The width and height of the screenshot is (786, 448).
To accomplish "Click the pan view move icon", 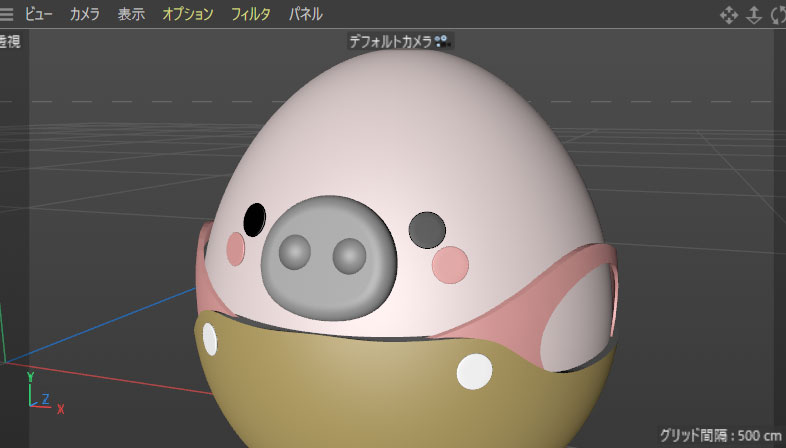I will [x=728, y=15].
